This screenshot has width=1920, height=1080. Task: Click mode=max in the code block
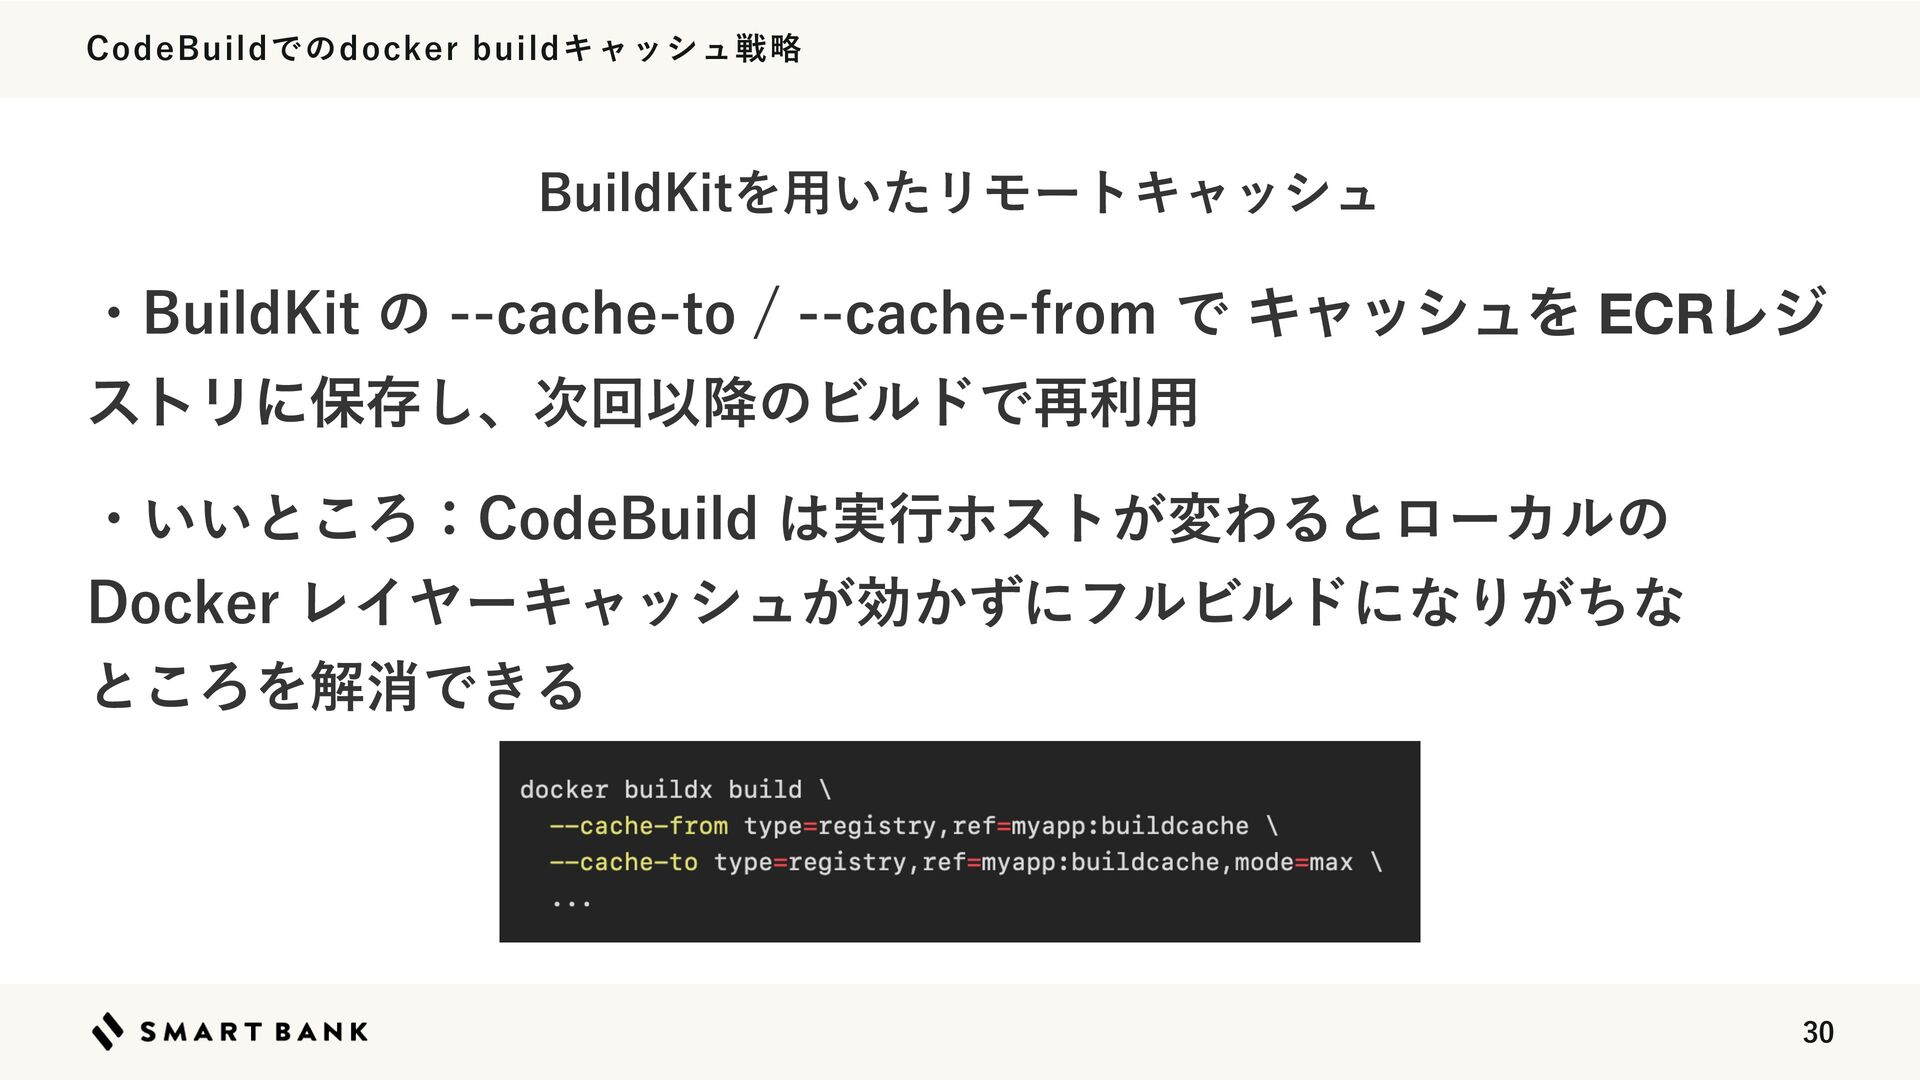1293,862
